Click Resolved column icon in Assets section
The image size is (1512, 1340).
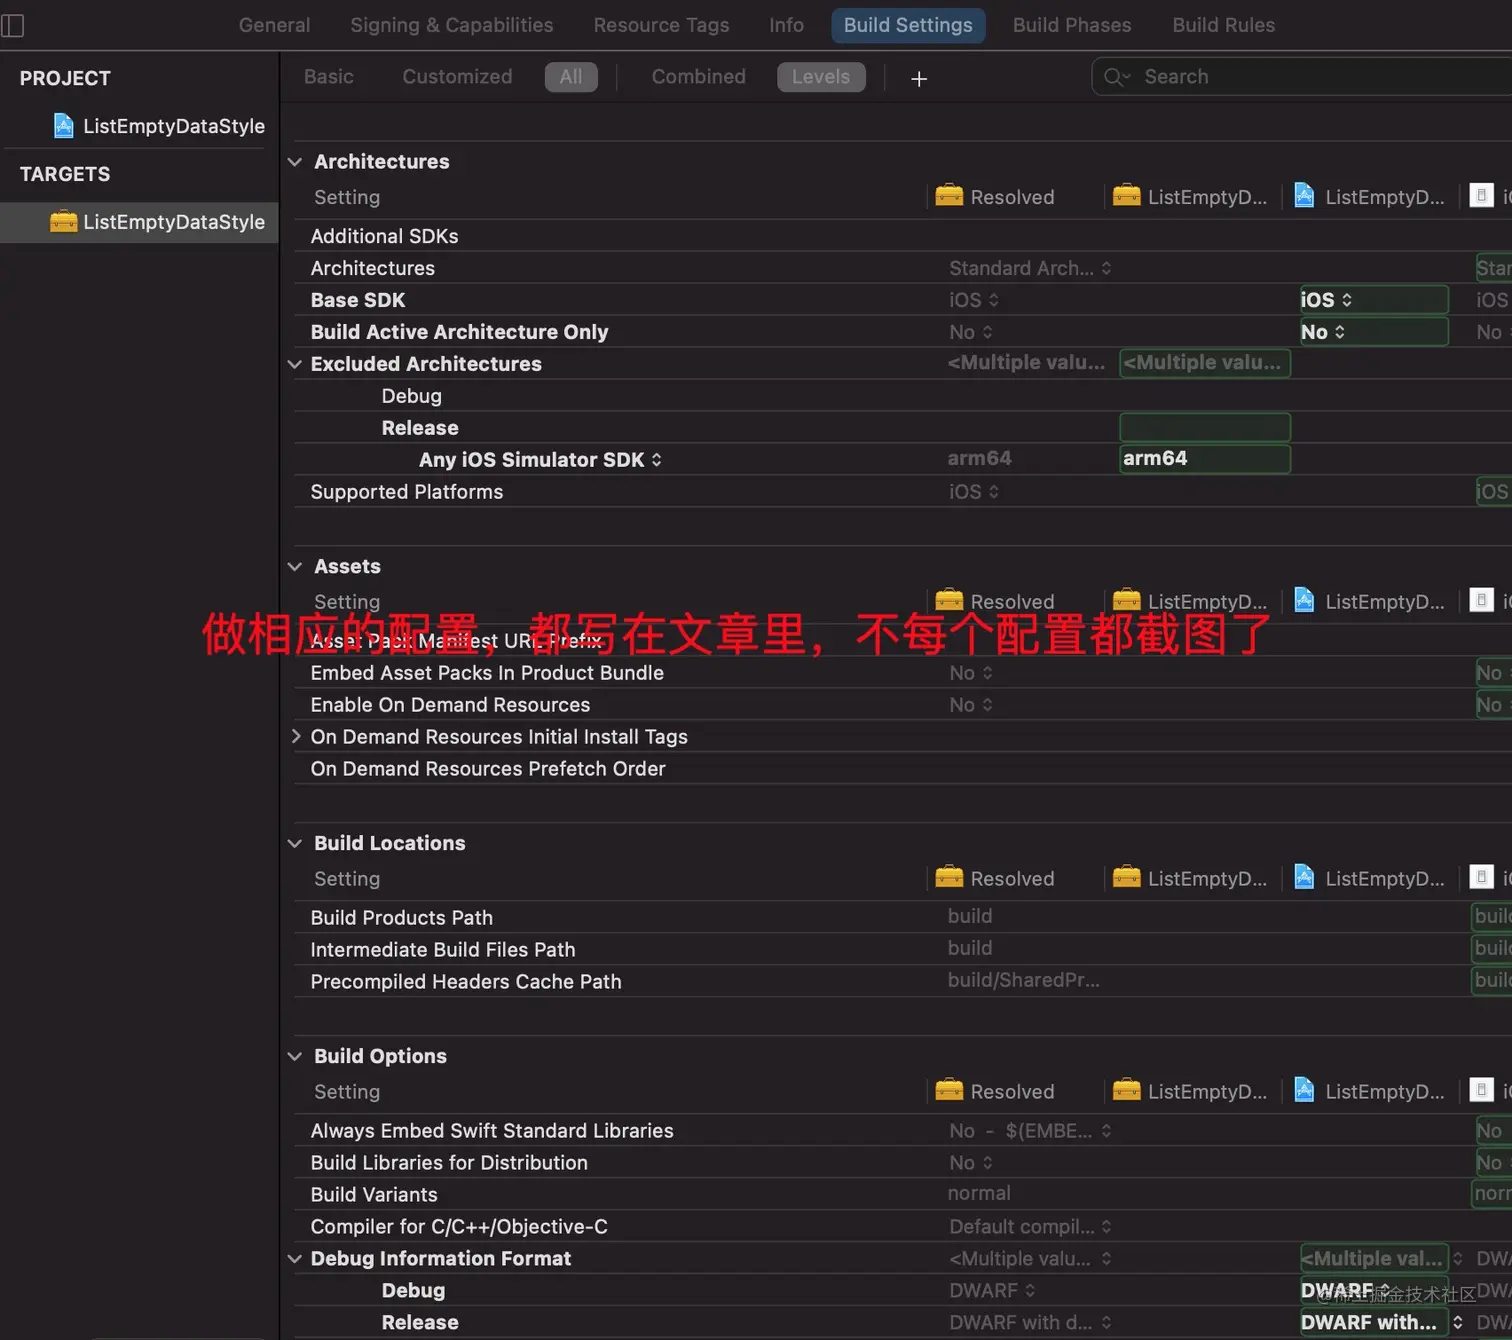(x=949, y=601)
